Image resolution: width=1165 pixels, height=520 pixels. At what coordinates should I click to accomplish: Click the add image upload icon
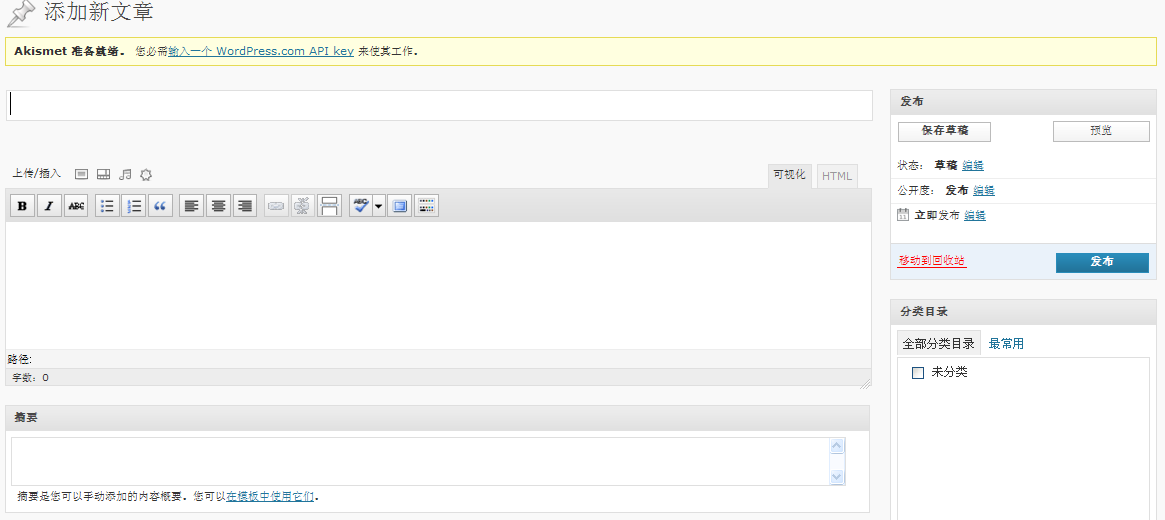(x=82, y=174)
